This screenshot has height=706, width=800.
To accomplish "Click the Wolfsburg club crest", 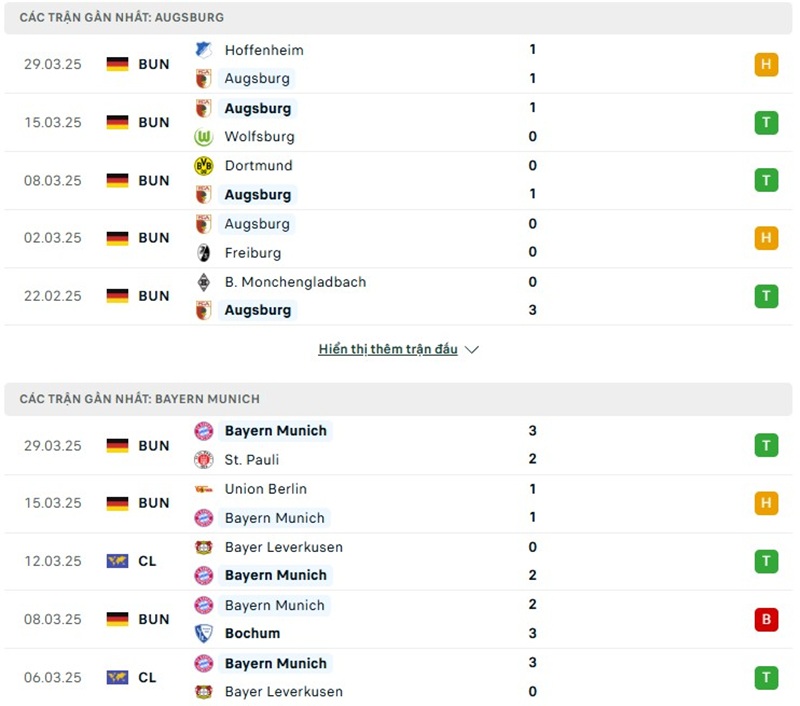I will [204, 137].
